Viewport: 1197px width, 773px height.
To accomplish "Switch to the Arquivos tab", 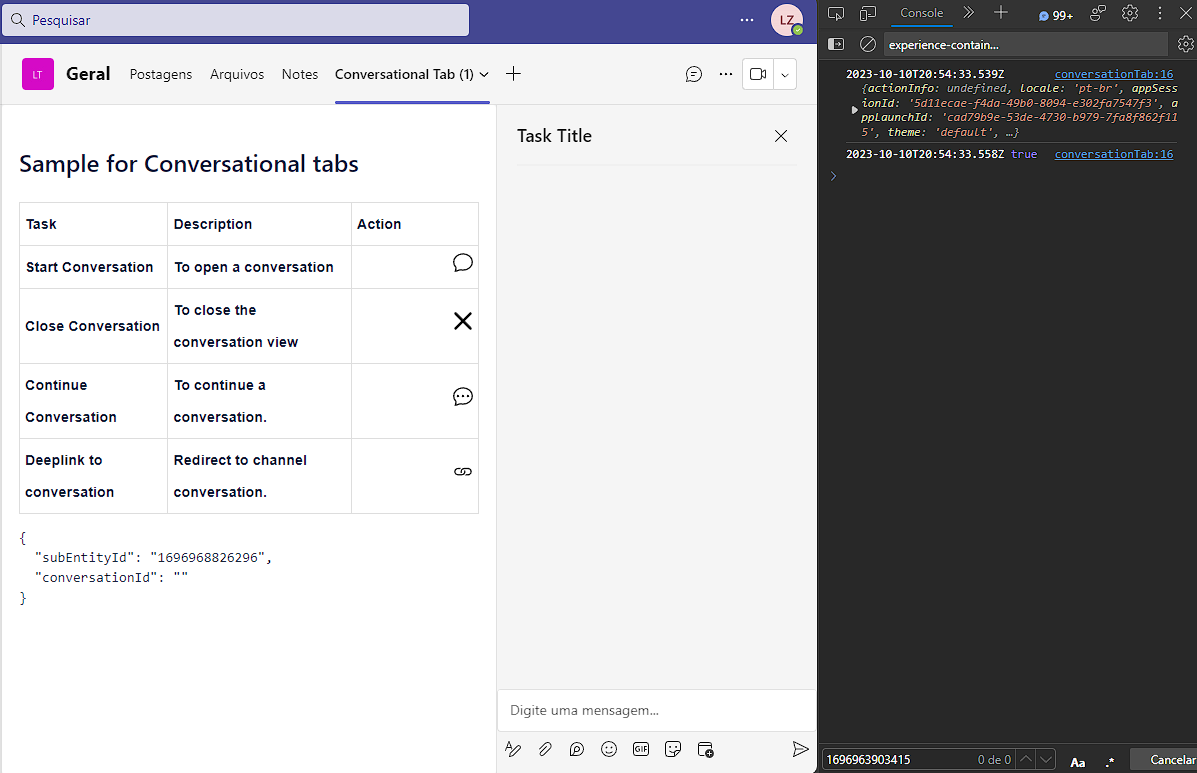I will click(237, 74).
